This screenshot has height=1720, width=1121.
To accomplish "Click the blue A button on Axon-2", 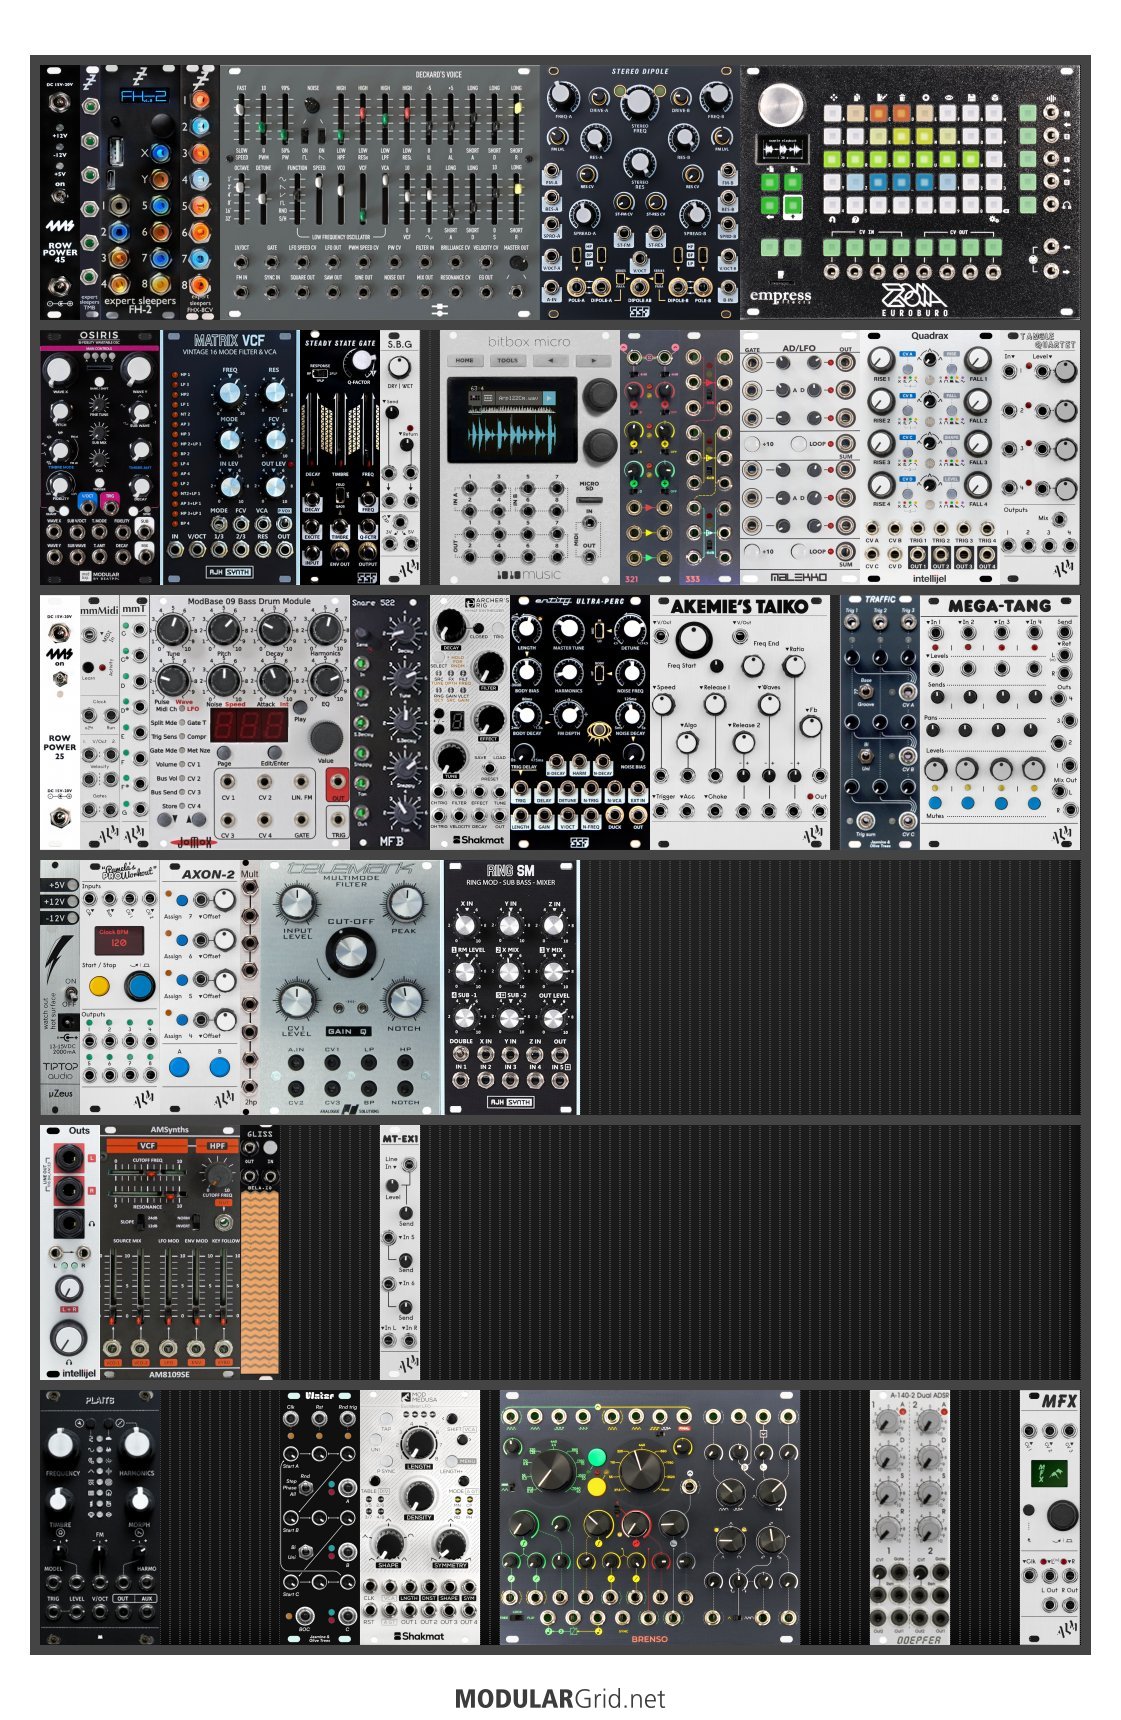I will coord(180,1067).
